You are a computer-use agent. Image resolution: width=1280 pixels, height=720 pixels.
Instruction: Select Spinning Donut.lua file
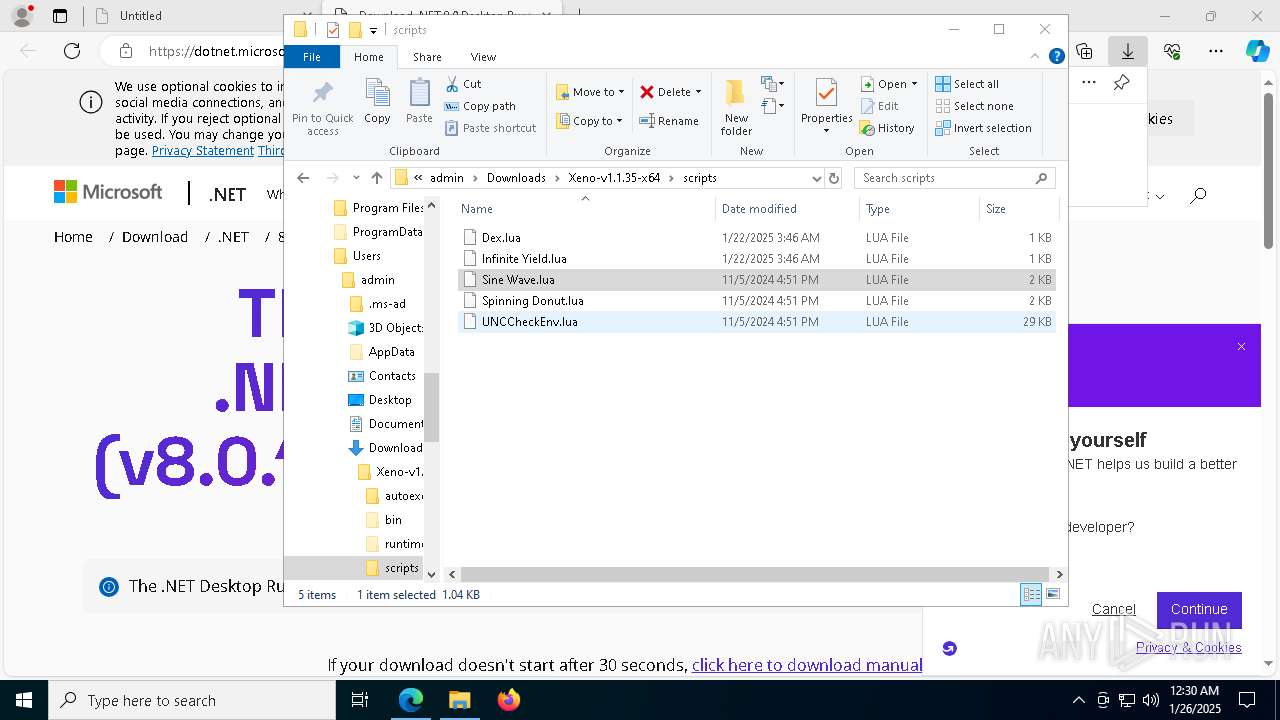[x=756, y=301]
